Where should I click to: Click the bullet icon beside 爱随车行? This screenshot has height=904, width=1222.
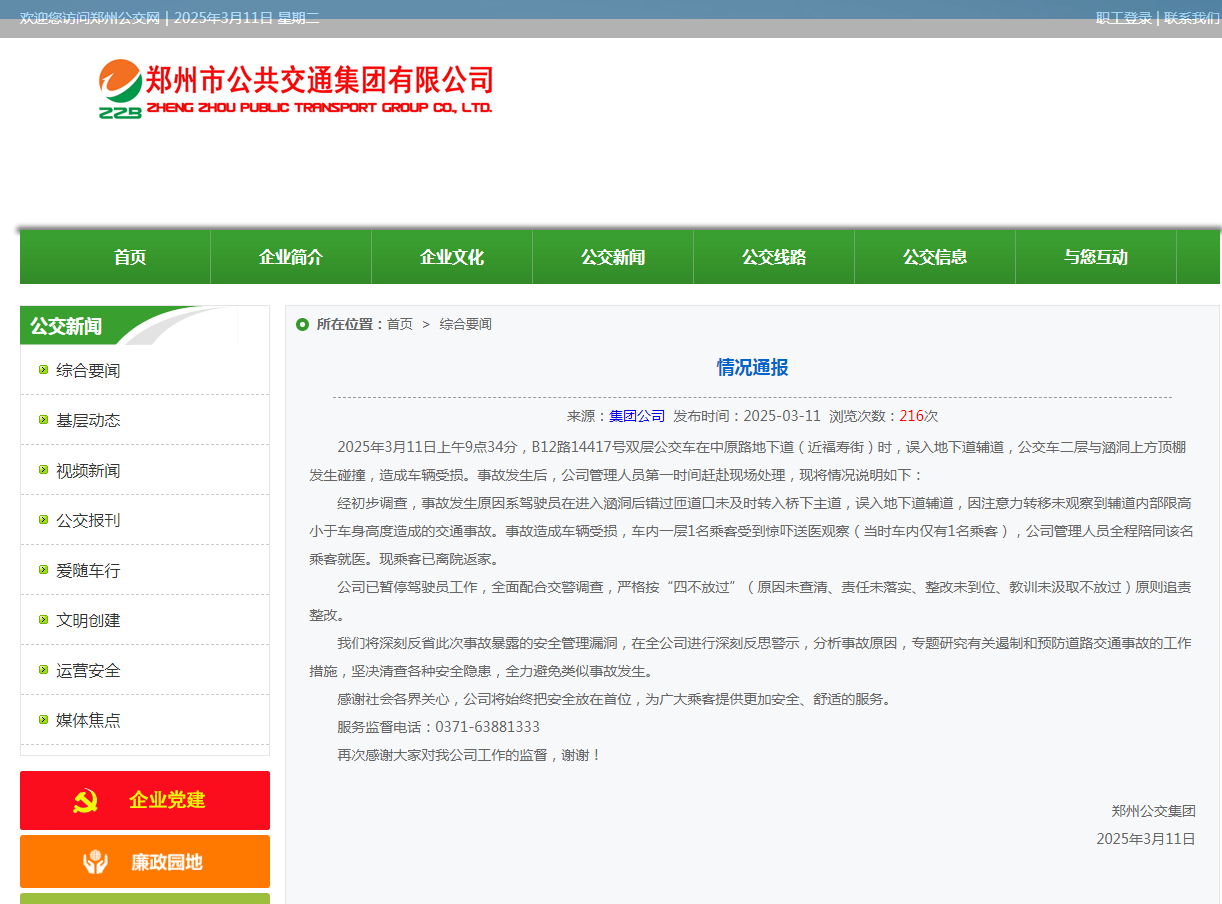coord(43,570)
